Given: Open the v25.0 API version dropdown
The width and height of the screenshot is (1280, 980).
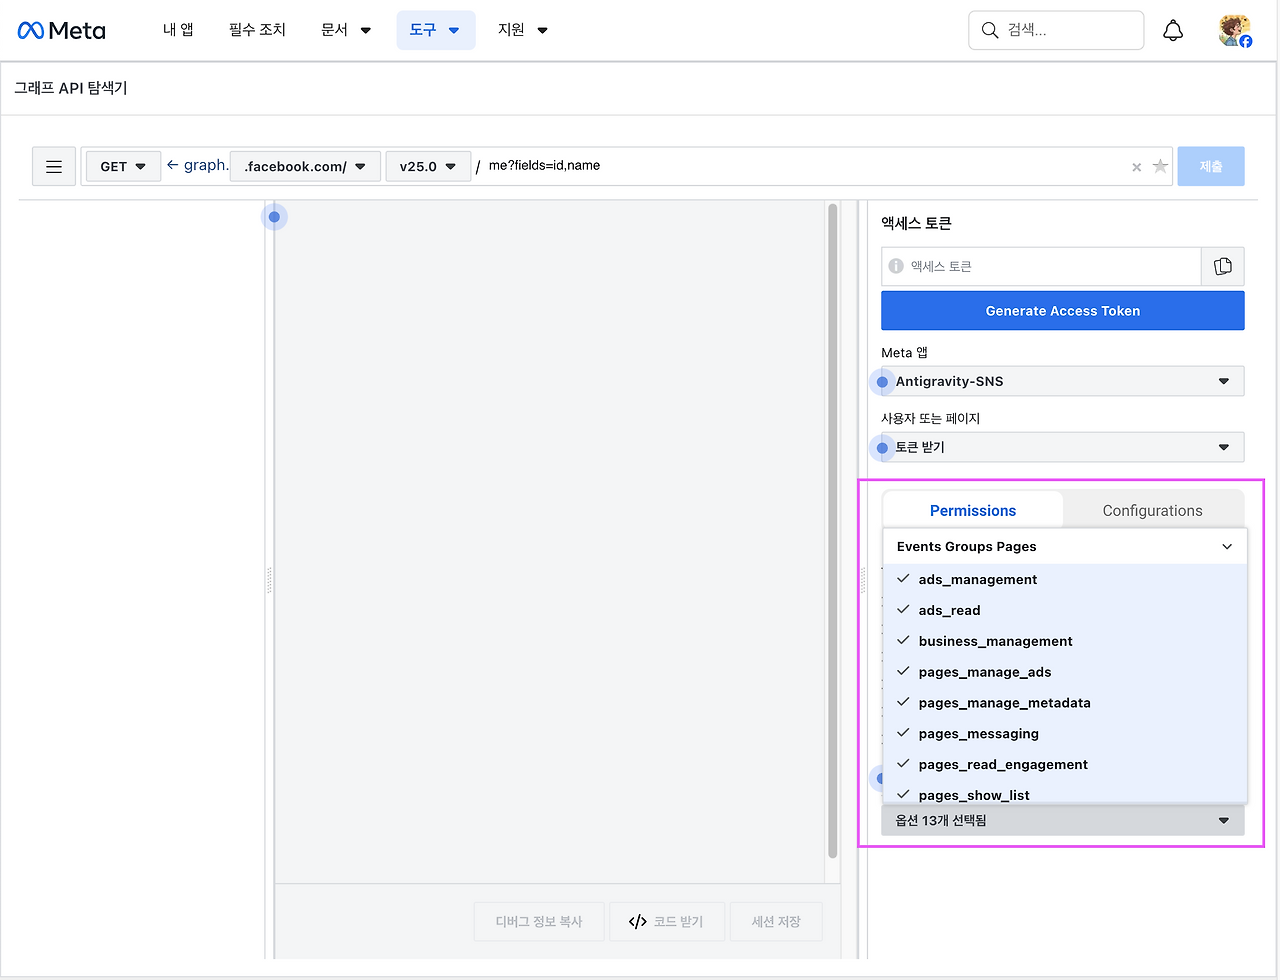Looking at the screenshot, I should point(428,166).
